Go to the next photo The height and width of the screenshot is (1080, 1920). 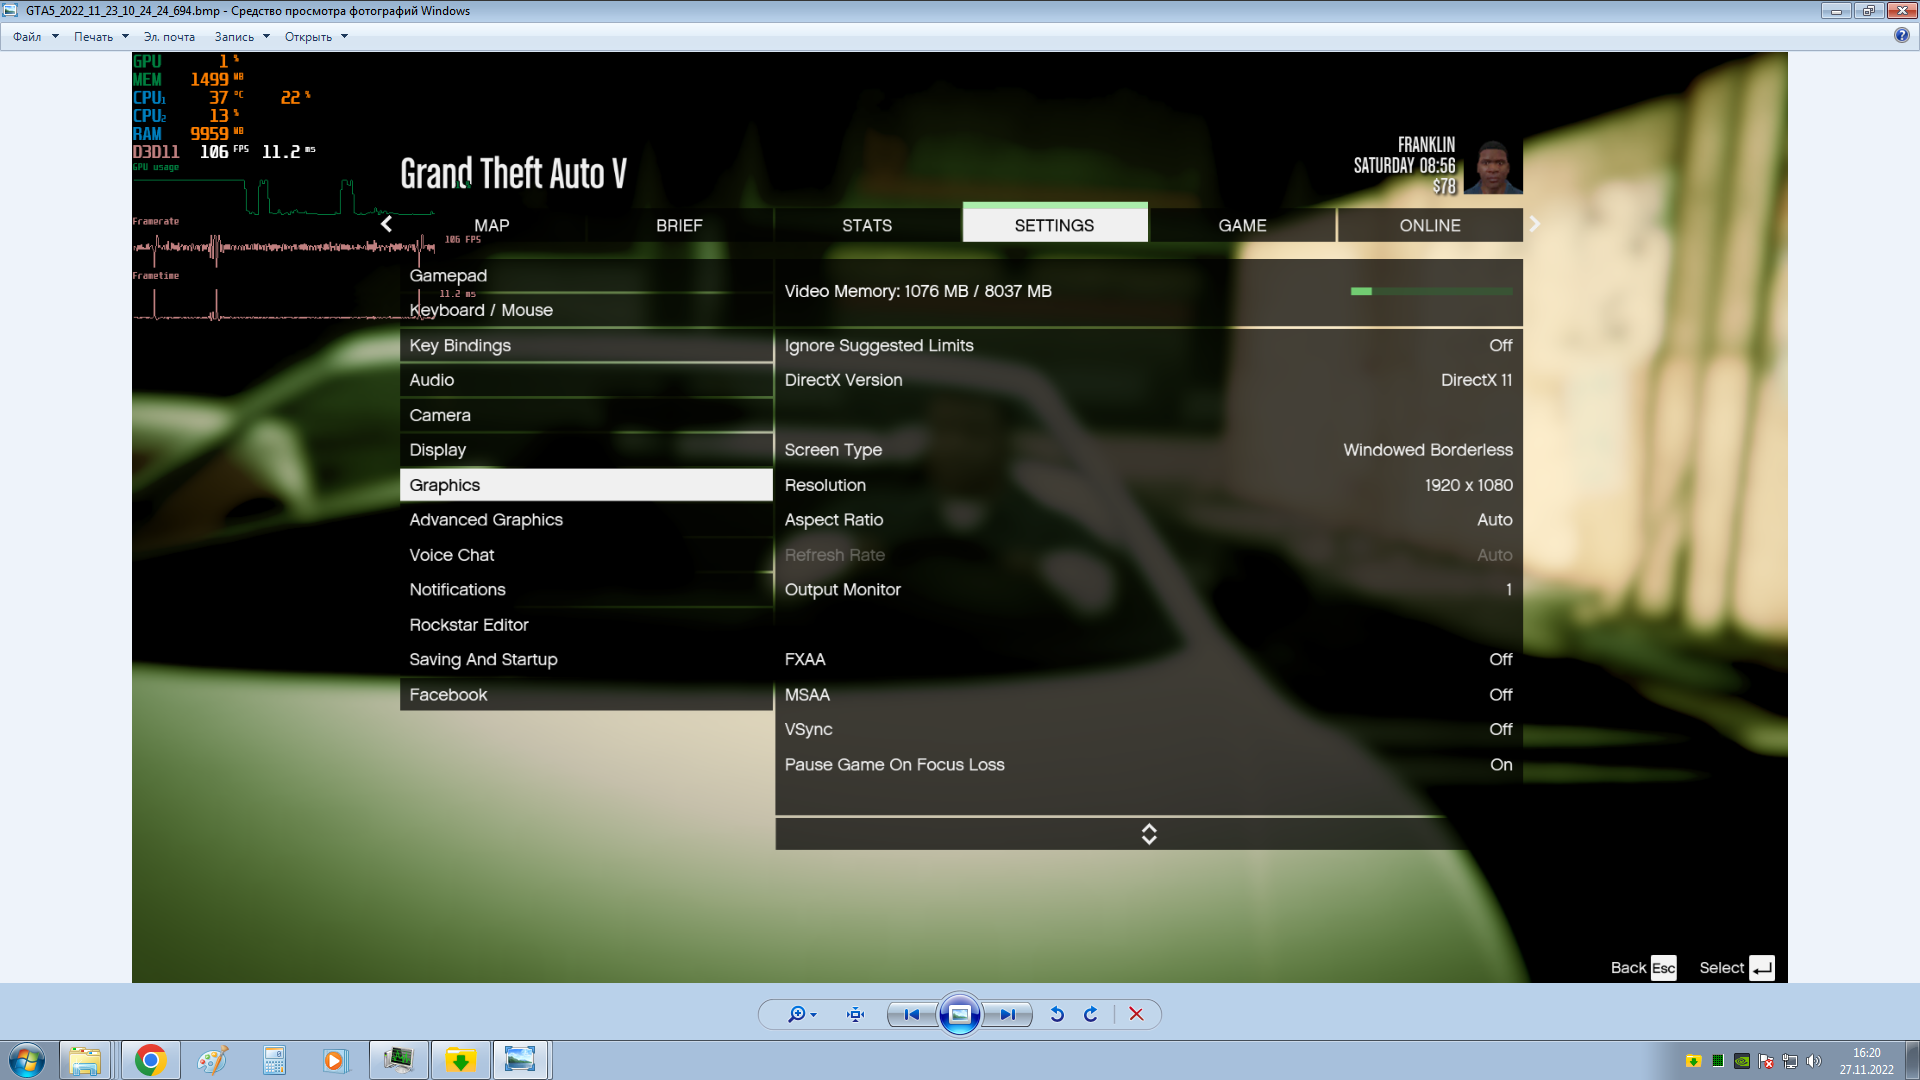(1007, 1014)
